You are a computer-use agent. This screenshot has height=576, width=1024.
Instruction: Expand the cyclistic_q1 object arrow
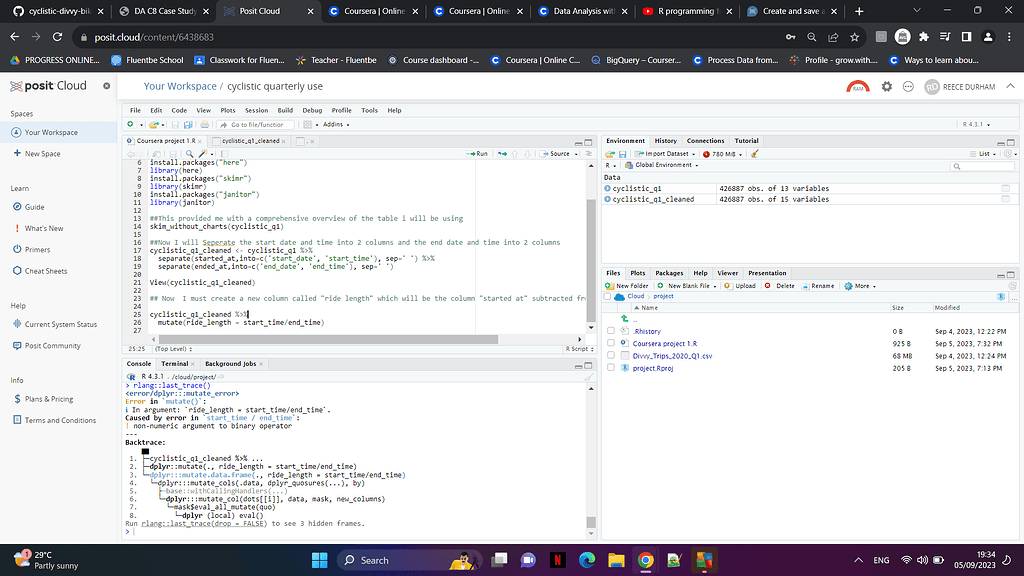[607, 188]
